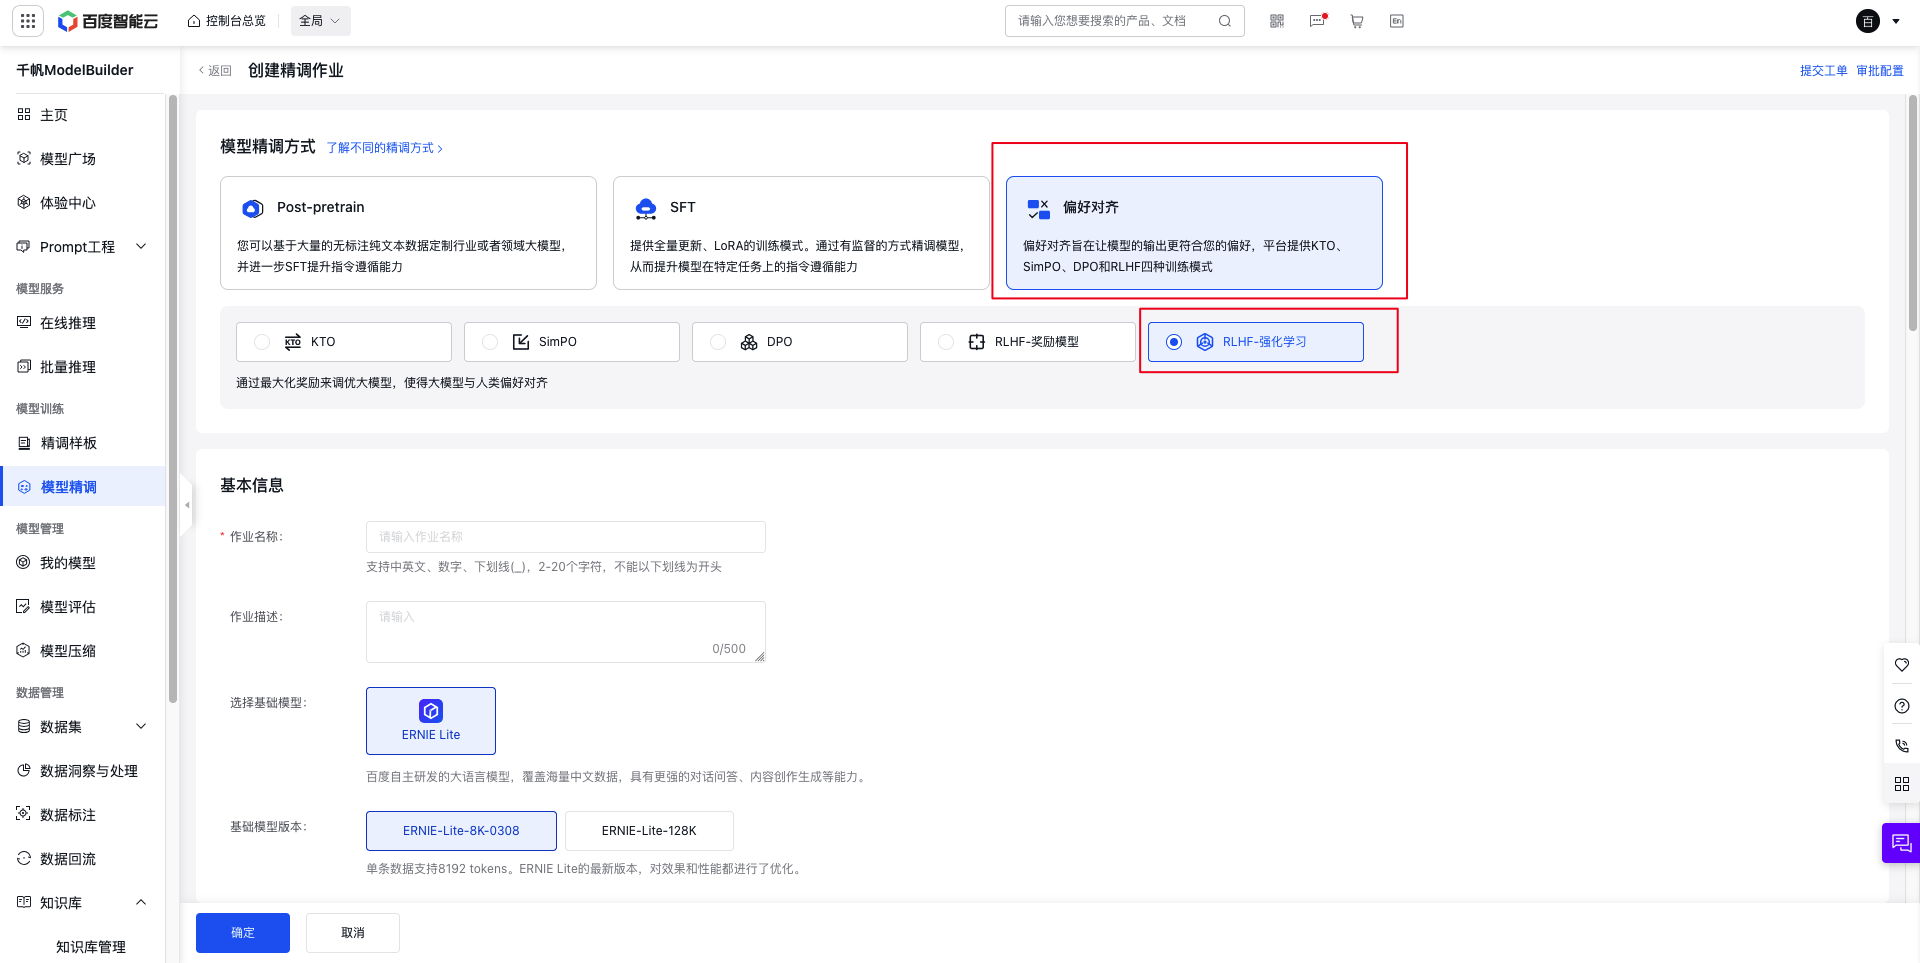Click the KTO option icon
The width and height of the screenshot is (1920, 963).
tap(293, 342)
